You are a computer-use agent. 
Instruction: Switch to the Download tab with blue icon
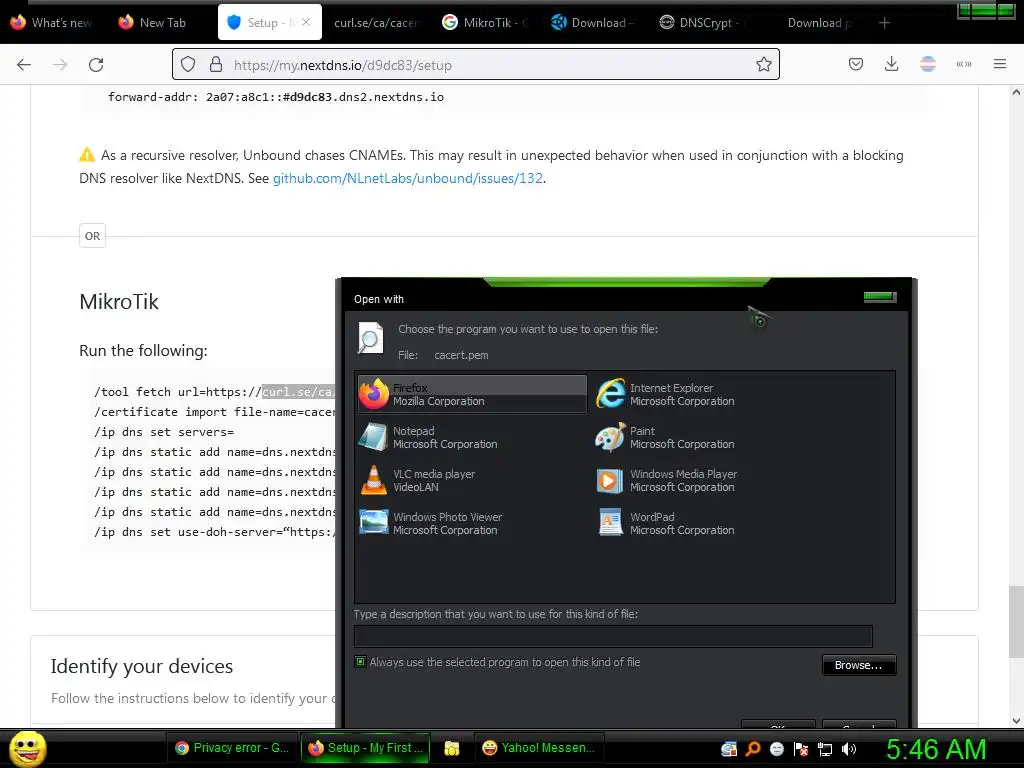(x=592, y=23)
